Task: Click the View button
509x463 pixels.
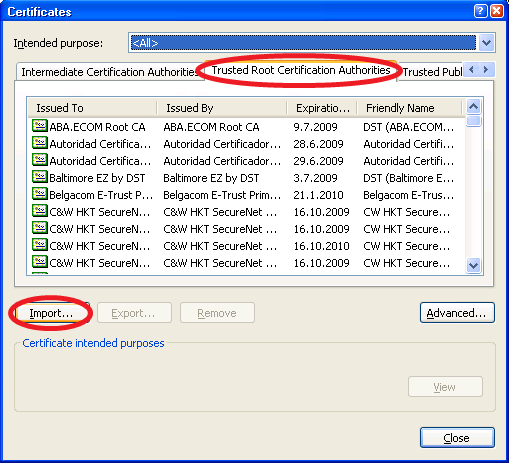Action: [x=445, y=387]
